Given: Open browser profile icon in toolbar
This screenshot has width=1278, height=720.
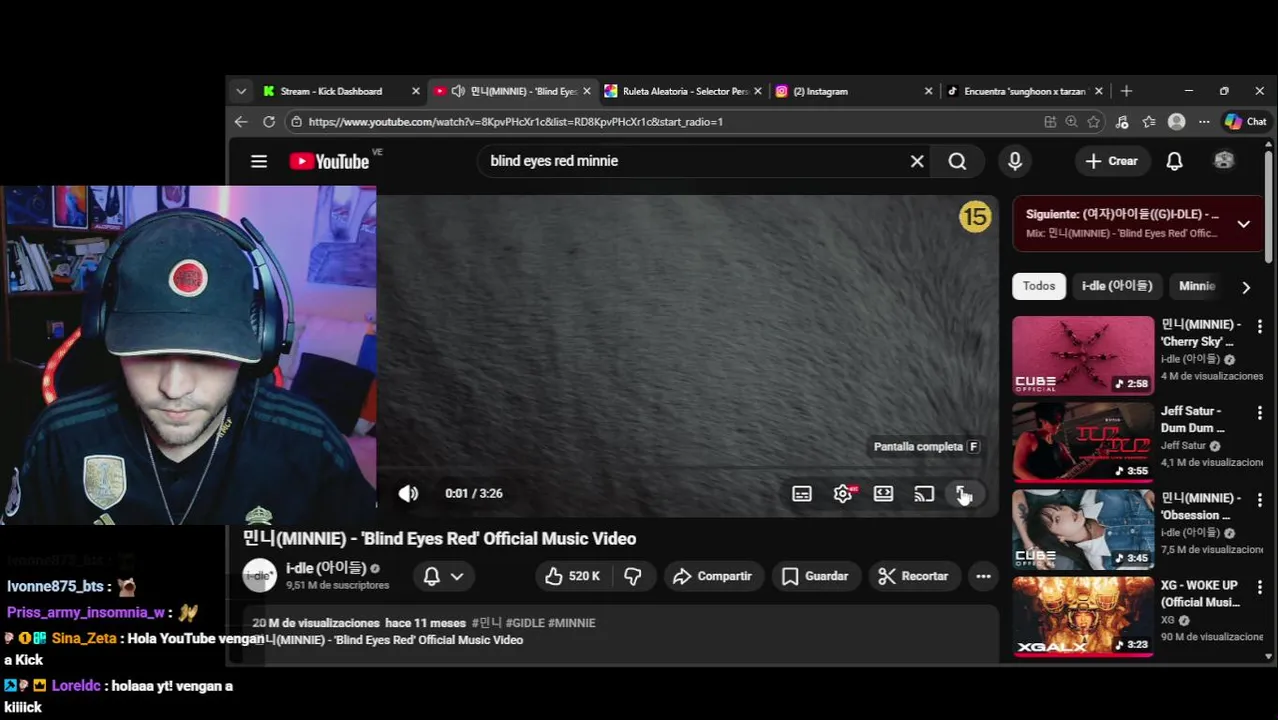Looking at the screenshot, I should click(1177, 122).
